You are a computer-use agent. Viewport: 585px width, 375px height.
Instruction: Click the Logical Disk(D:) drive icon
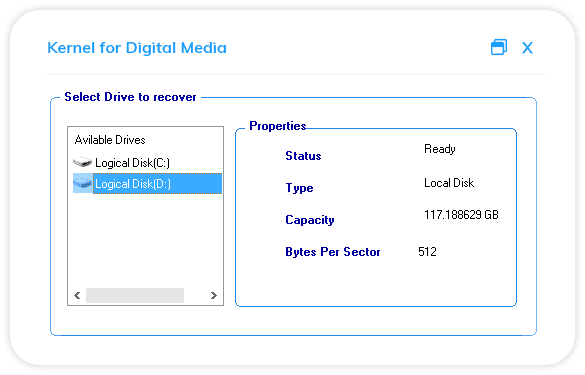point(82,183)
